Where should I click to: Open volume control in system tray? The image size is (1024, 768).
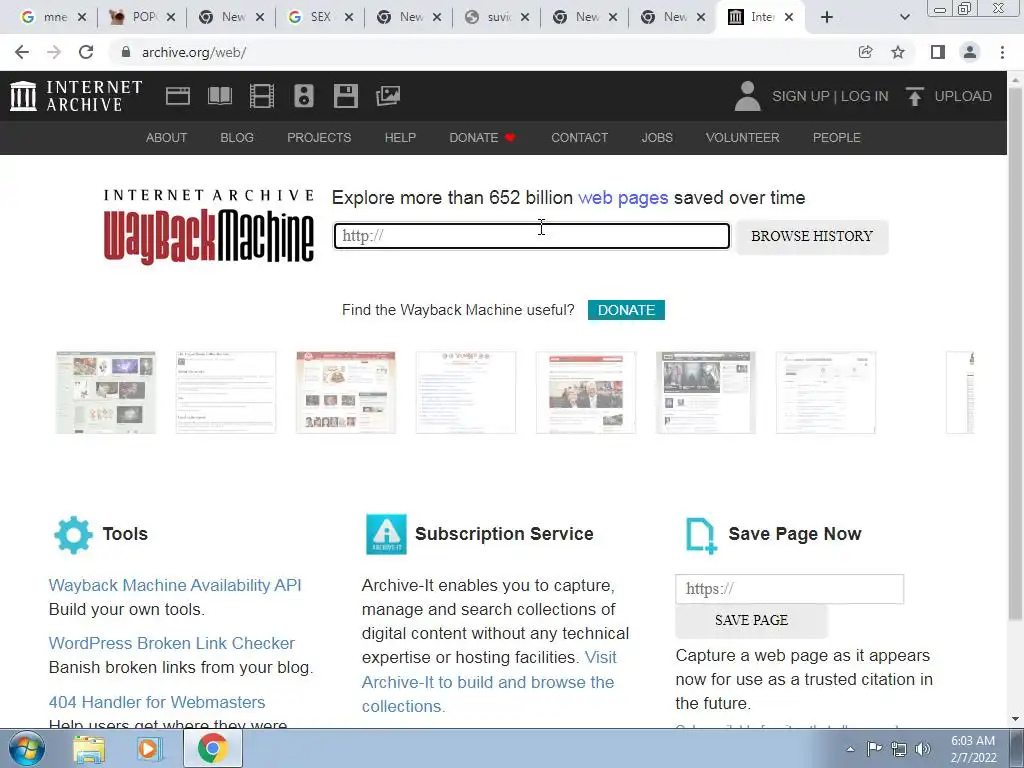[x=923, y=749]
